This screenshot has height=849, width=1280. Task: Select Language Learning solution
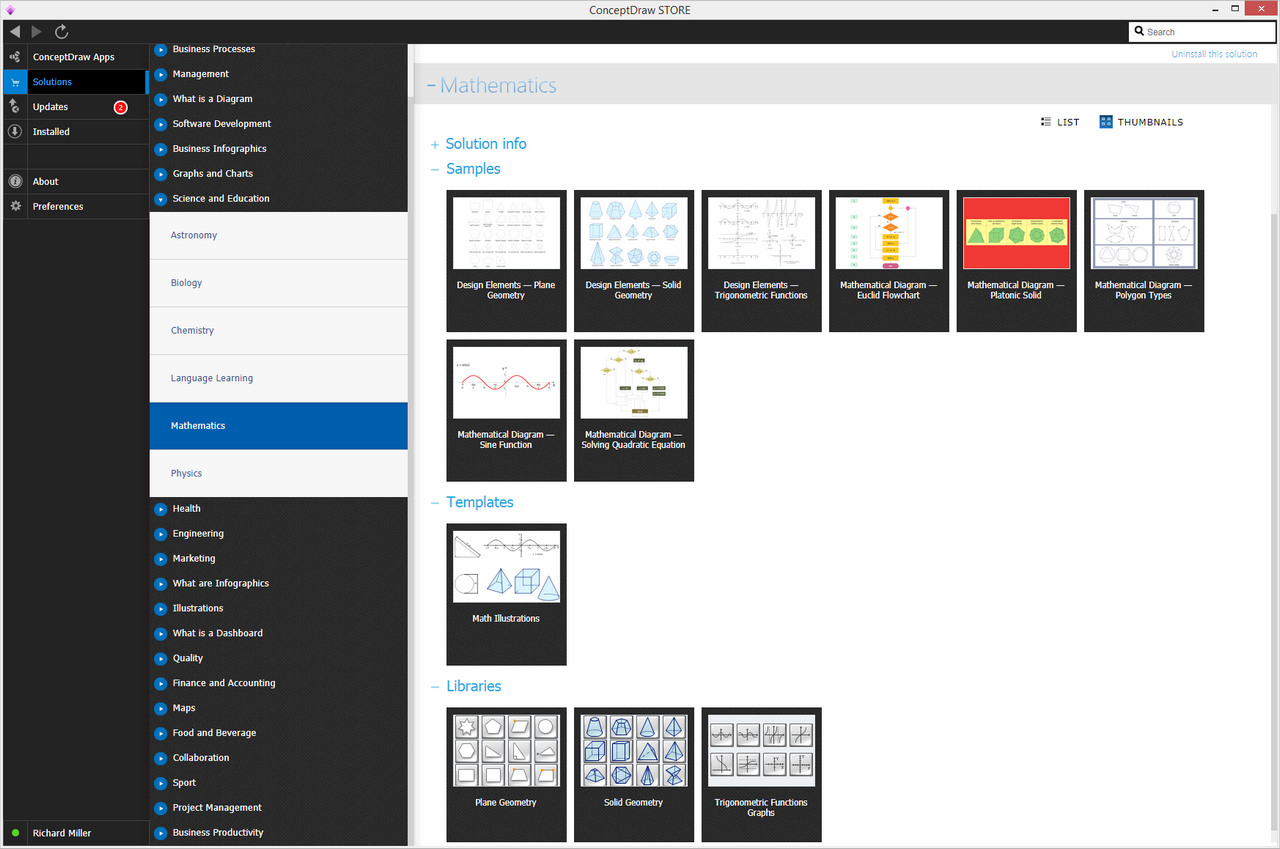[x=279, y=378]
